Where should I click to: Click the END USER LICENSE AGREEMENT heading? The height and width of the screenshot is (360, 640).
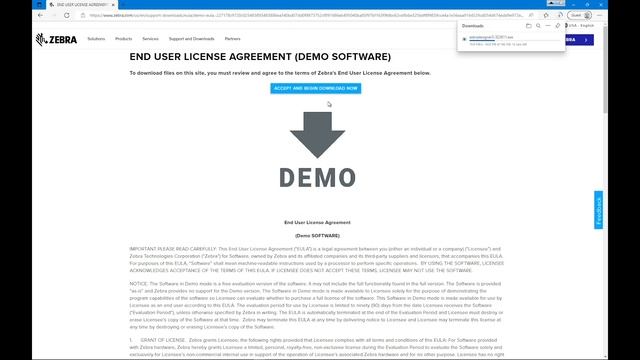(260, 57)
